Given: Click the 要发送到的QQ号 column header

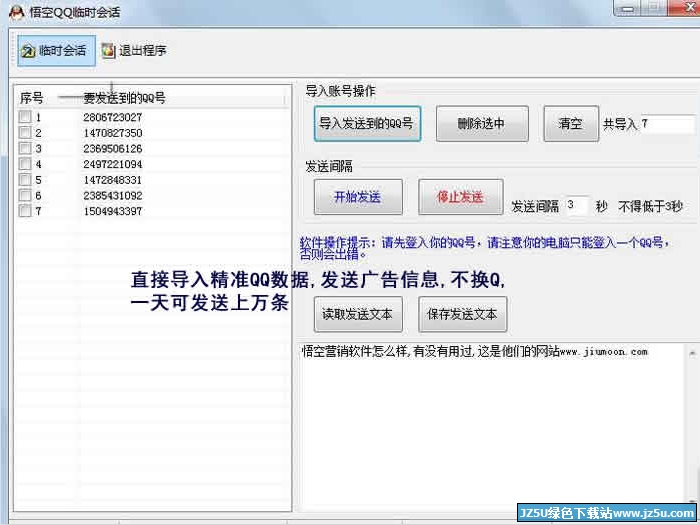Looking at the screenshot, I should pyautogui.click(x=124, y=98).
